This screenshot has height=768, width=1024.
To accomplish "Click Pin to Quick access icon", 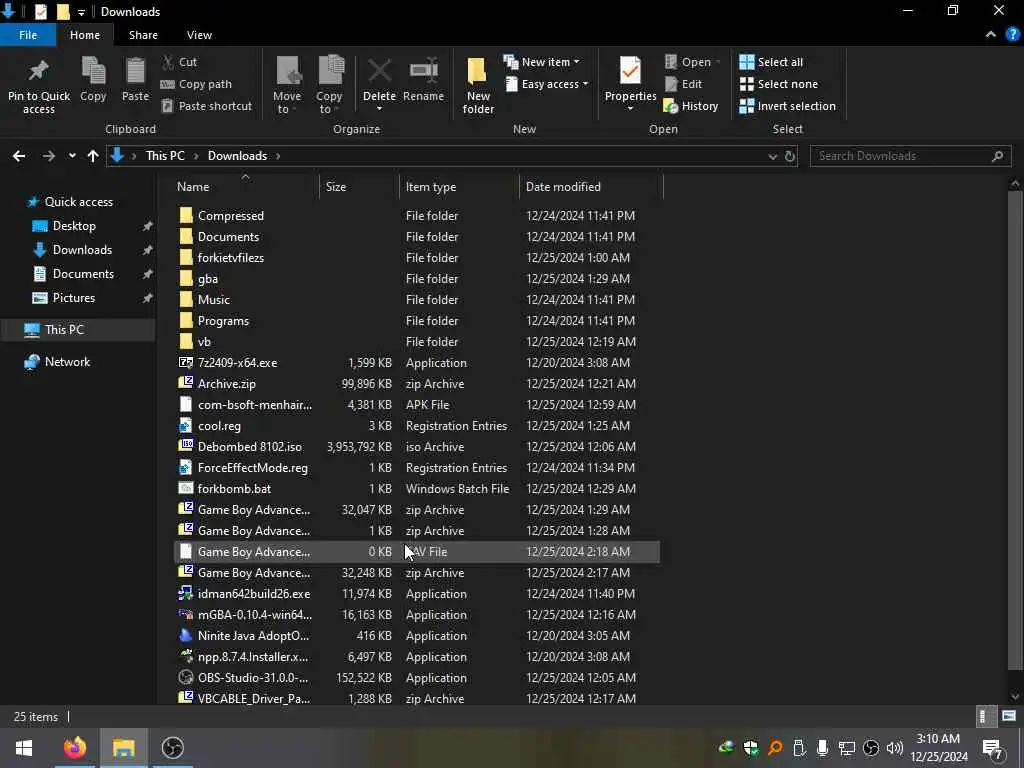I will 39,85.
